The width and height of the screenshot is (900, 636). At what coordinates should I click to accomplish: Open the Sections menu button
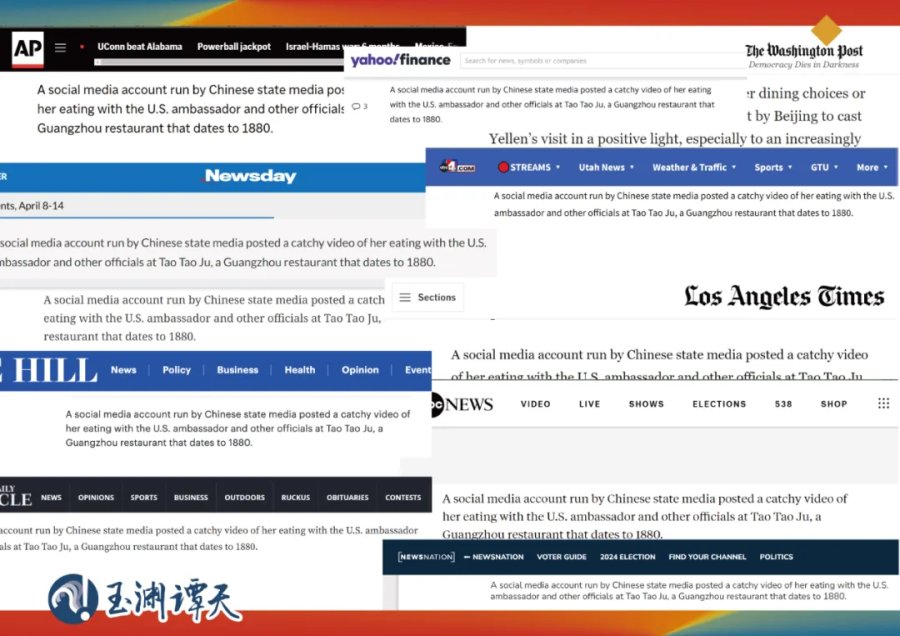(x=427, y=297)
